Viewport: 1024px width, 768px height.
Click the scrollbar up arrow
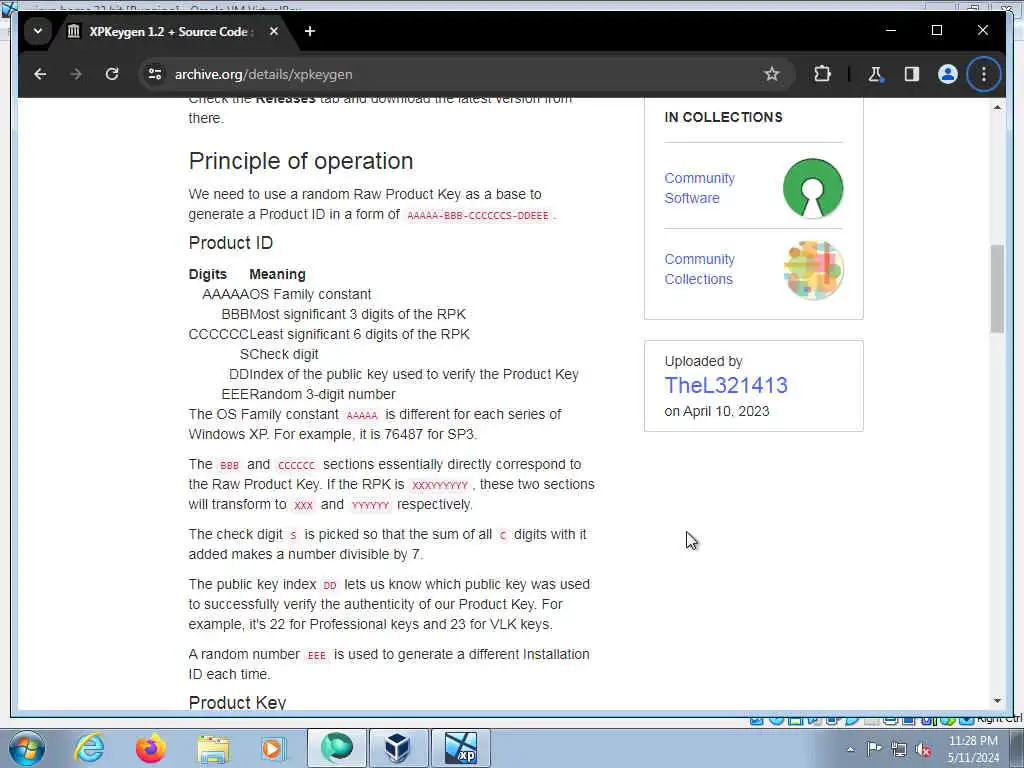pos(997,107)
